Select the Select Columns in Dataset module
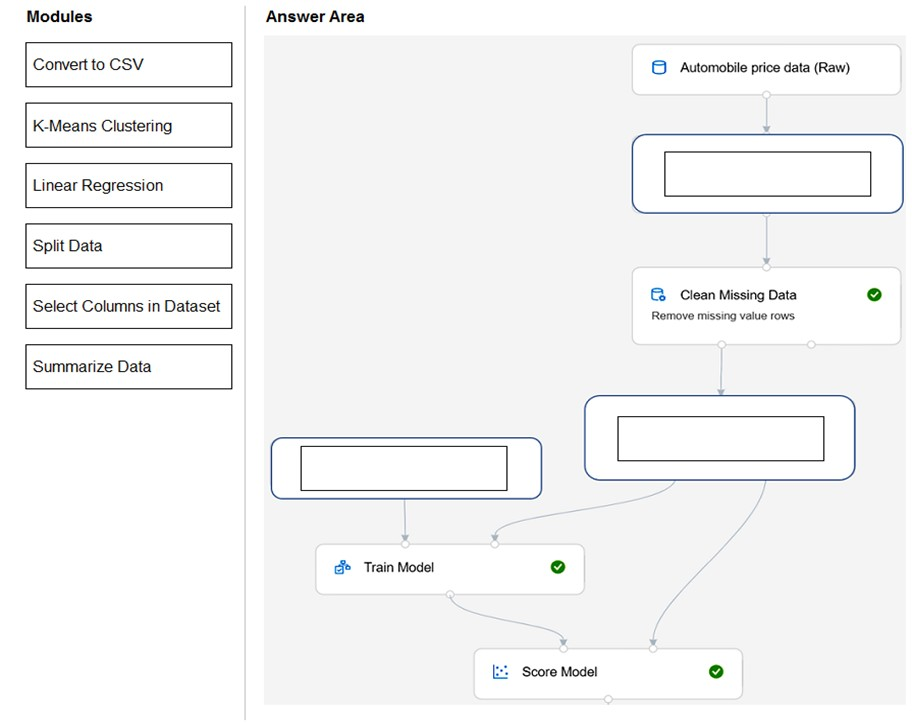 click(x=129, y=307)
